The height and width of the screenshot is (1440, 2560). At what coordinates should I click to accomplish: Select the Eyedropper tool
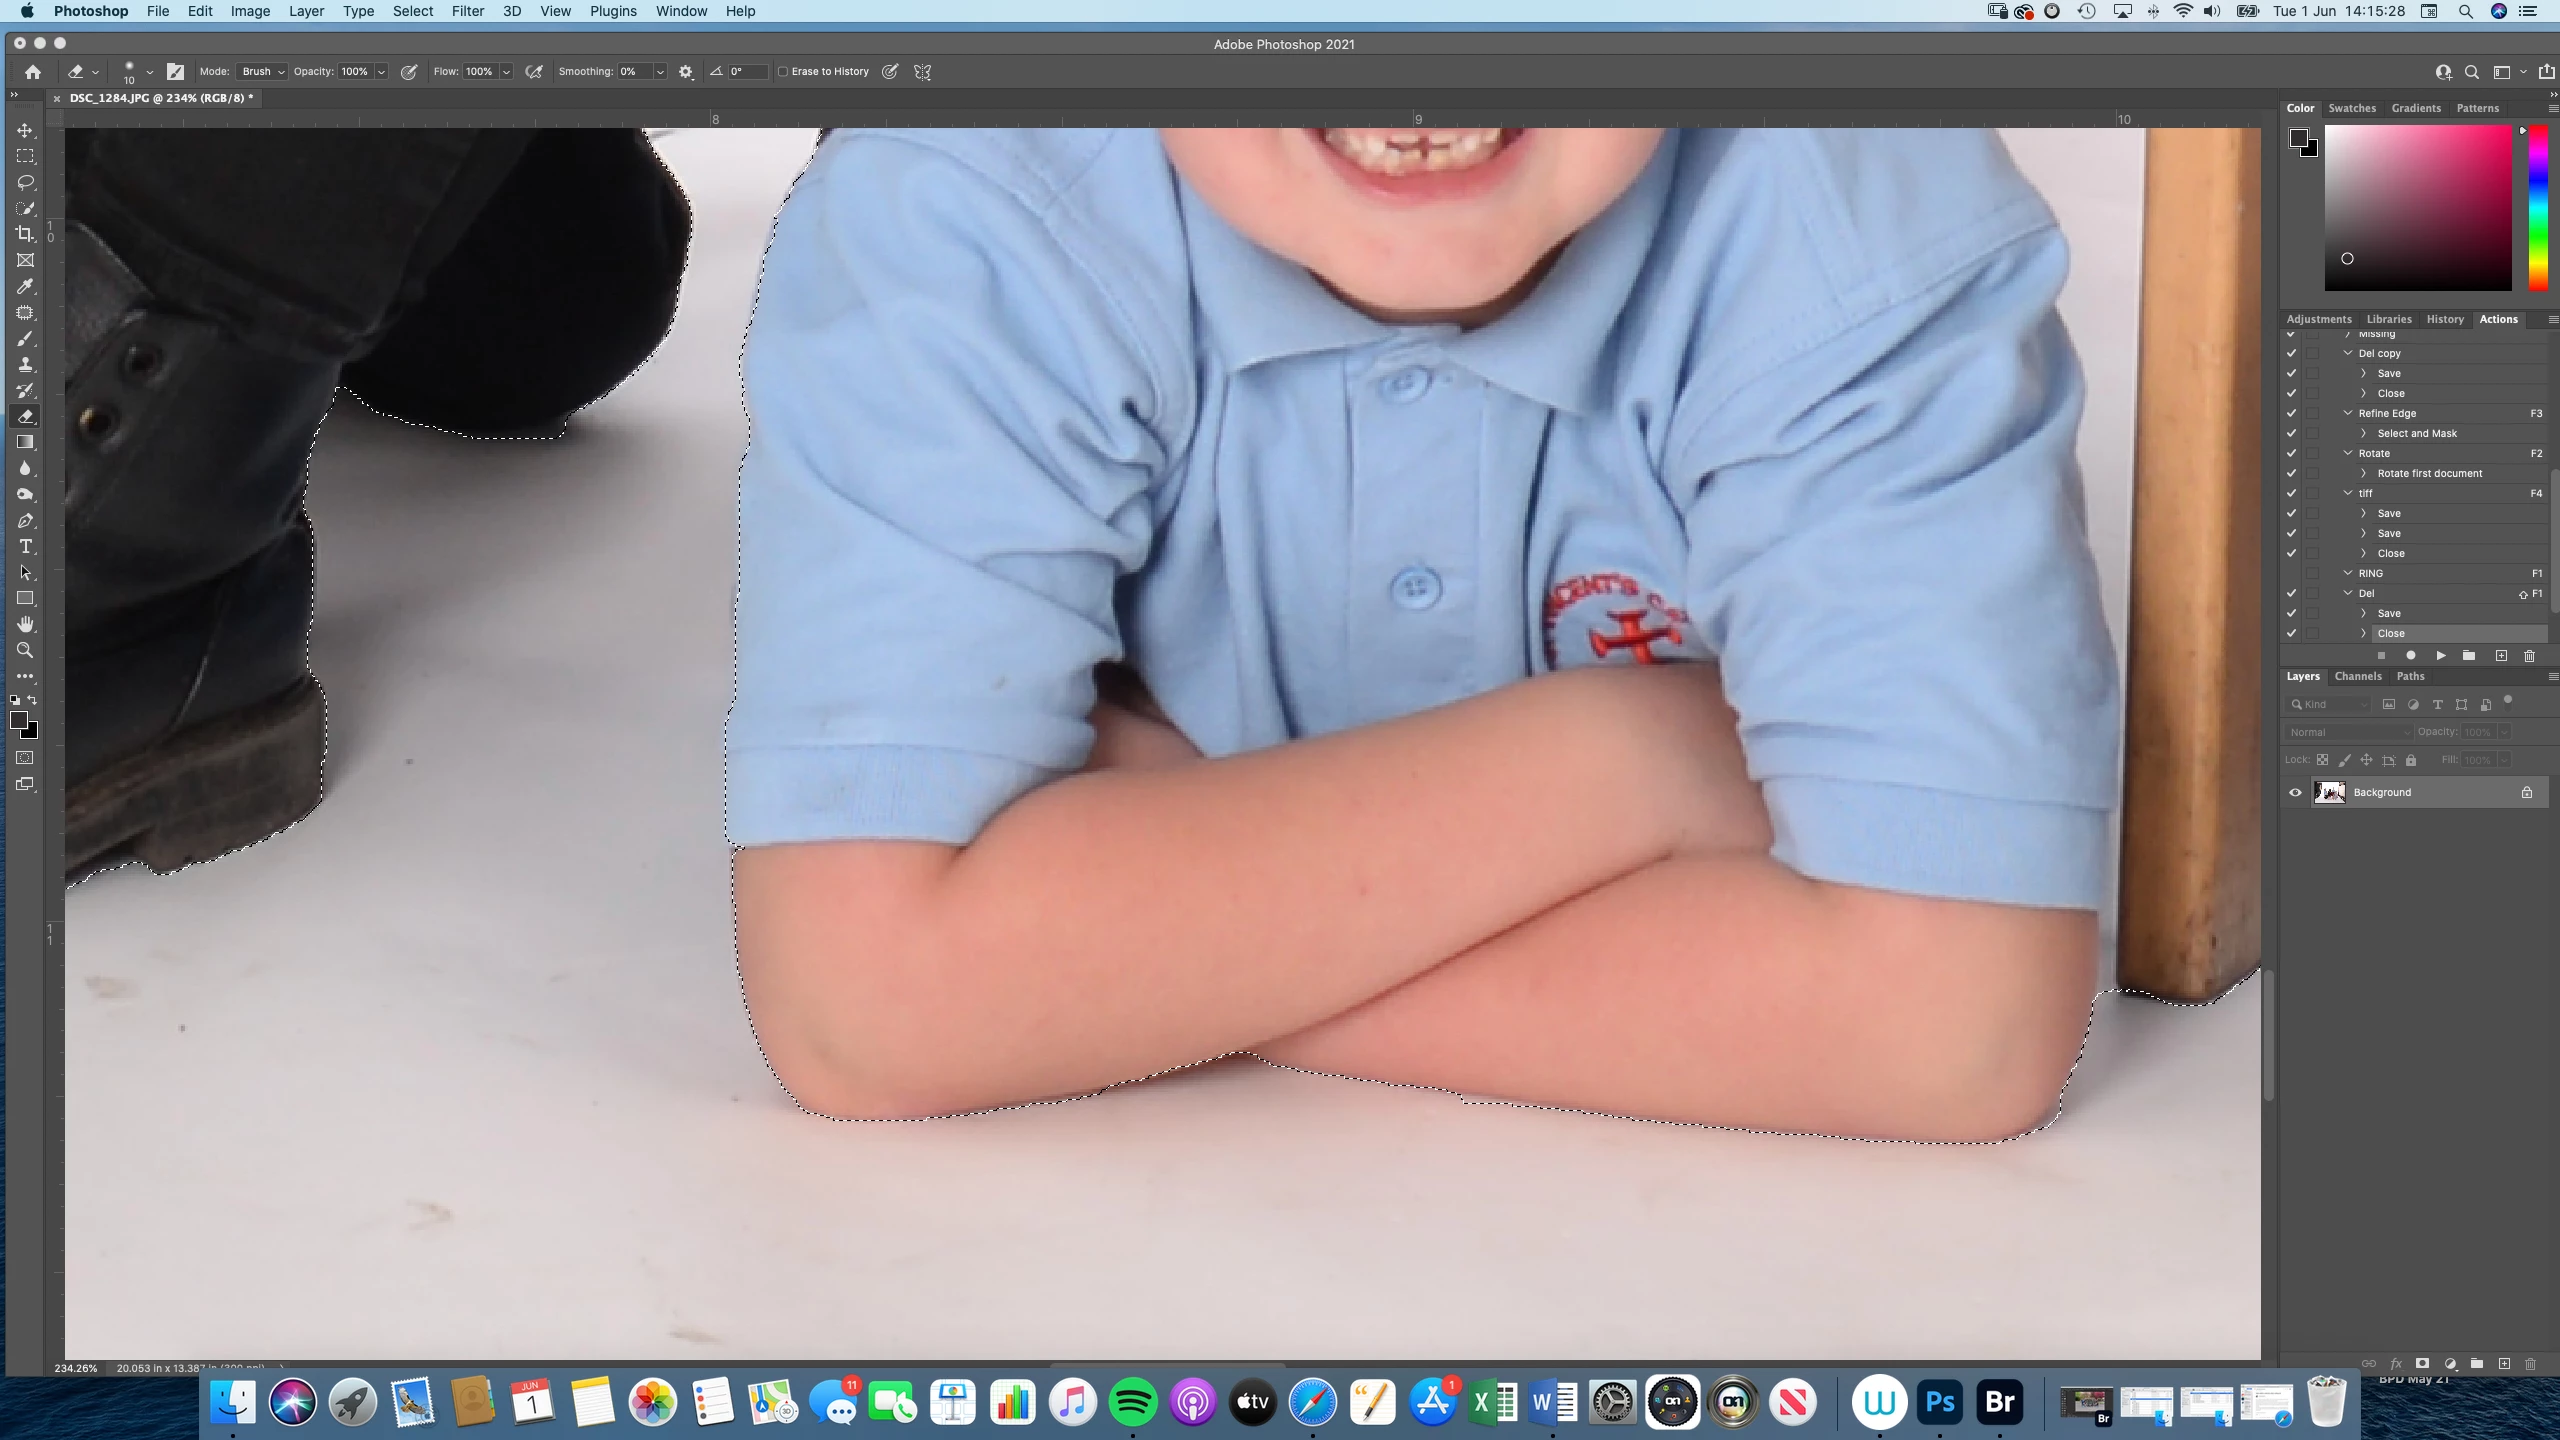click(x=26, y=286)
